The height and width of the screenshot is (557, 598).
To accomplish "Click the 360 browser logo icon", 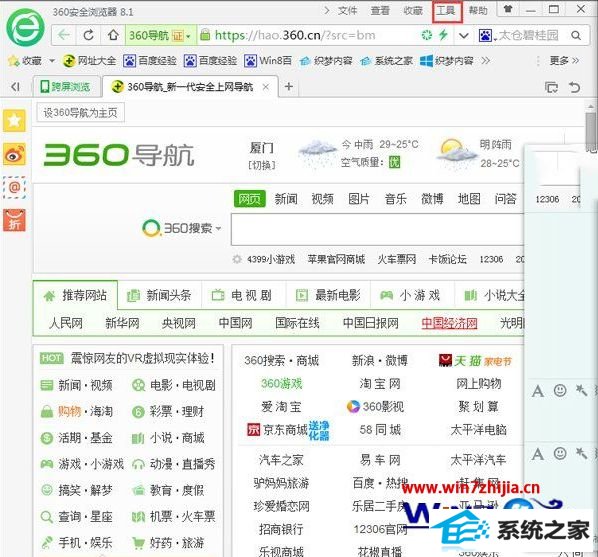I will pyautogui.click(x=25, y=28).
